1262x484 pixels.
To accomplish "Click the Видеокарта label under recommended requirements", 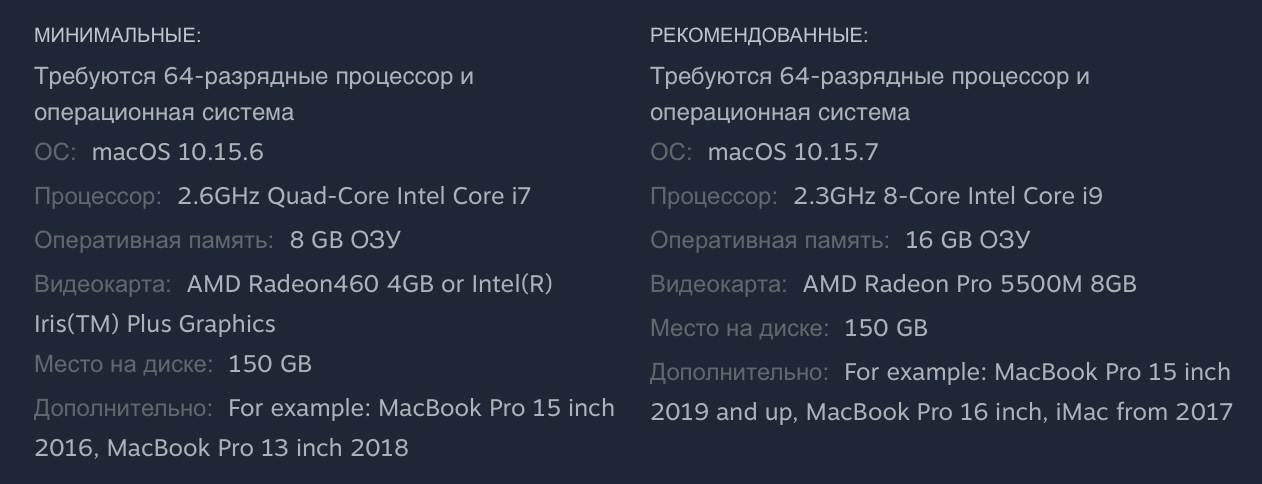I will (x=718, y=284).
